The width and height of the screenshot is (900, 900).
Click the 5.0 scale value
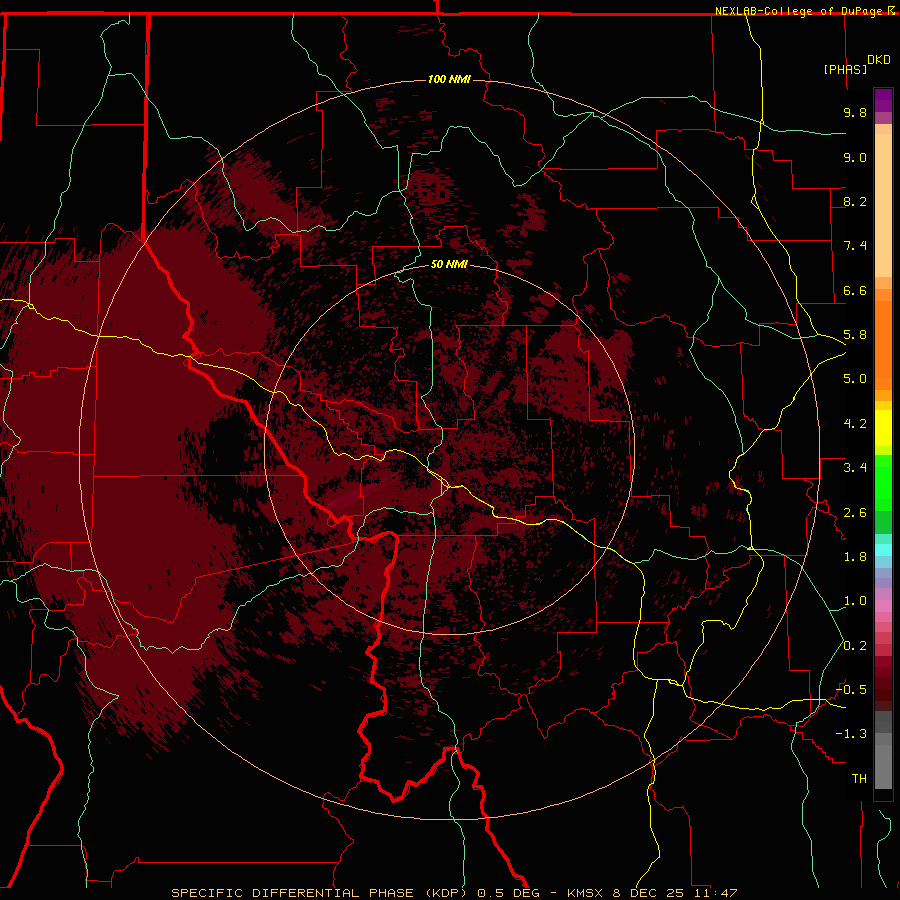click(x=855, y=379)
